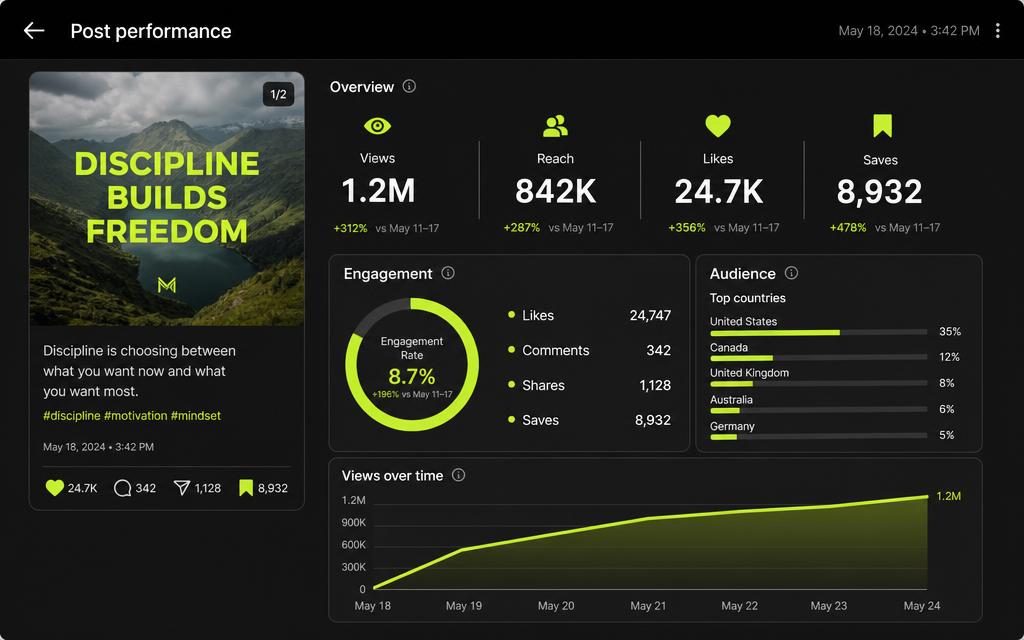
Task: Click the United Kingdom audience bar
Action: click(x=818, y=384)
